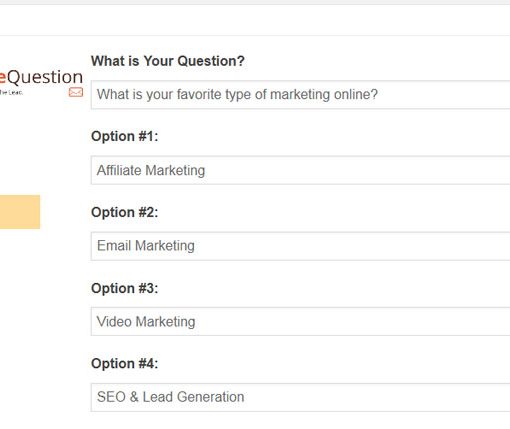Click the small tagline under the logo
Image resolution: width=510 pixels, height=429 pixels.
pos(11,92)
